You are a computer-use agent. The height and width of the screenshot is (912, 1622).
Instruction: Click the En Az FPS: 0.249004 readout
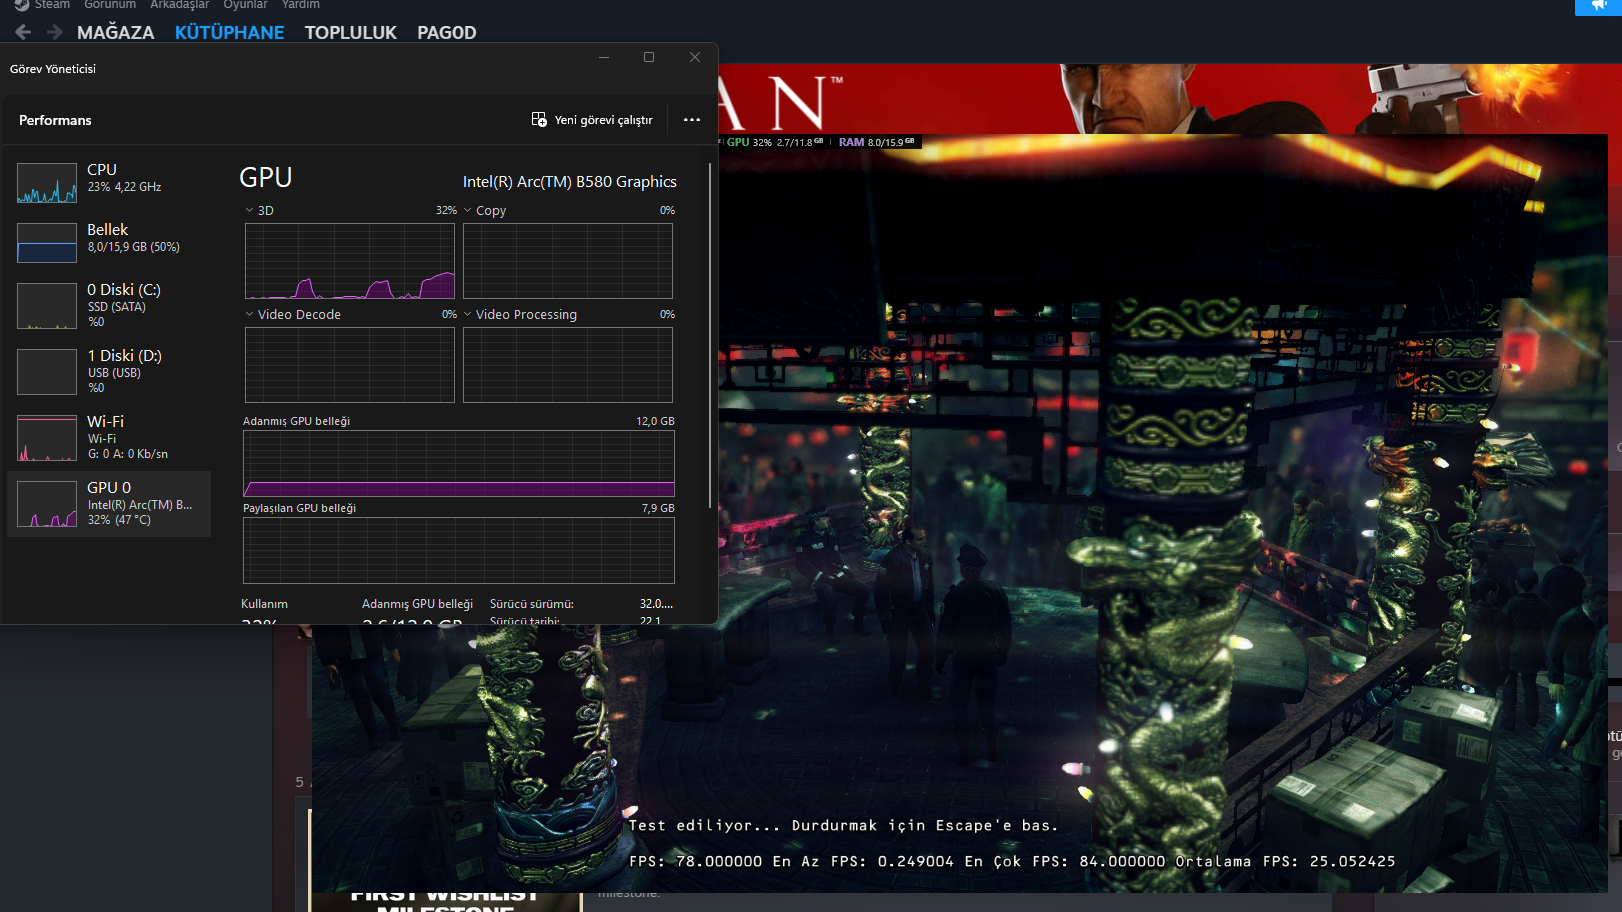(x=863, y=861)
